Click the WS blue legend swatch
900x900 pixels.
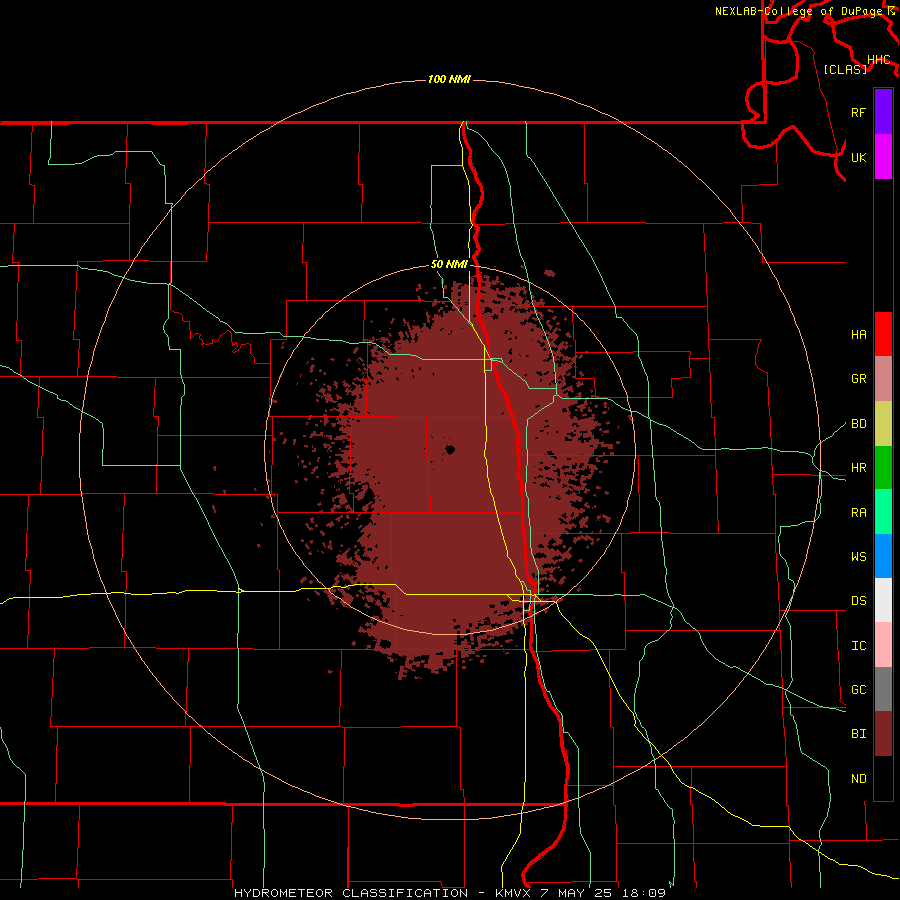point(883,556)
